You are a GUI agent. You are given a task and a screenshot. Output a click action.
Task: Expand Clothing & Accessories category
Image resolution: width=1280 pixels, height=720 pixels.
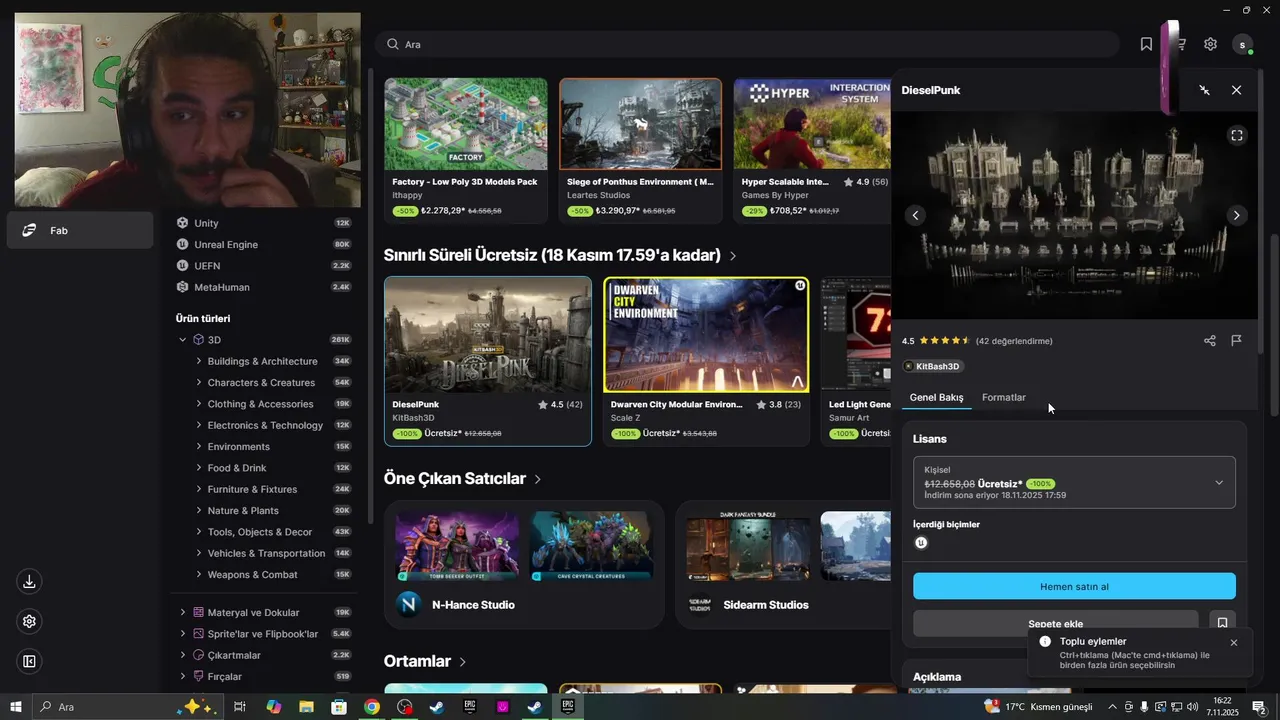[x=199, y=404]
